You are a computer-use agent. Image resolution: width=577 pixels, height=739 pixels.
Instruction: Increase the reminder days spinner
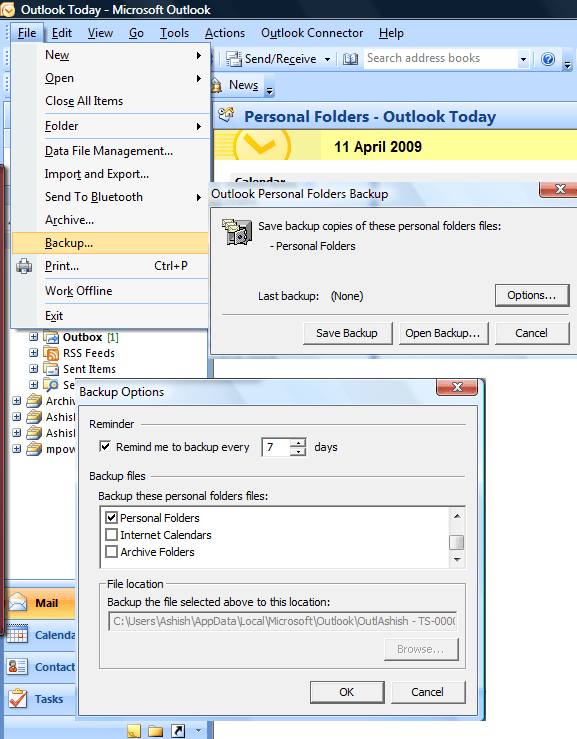point(298,443)
